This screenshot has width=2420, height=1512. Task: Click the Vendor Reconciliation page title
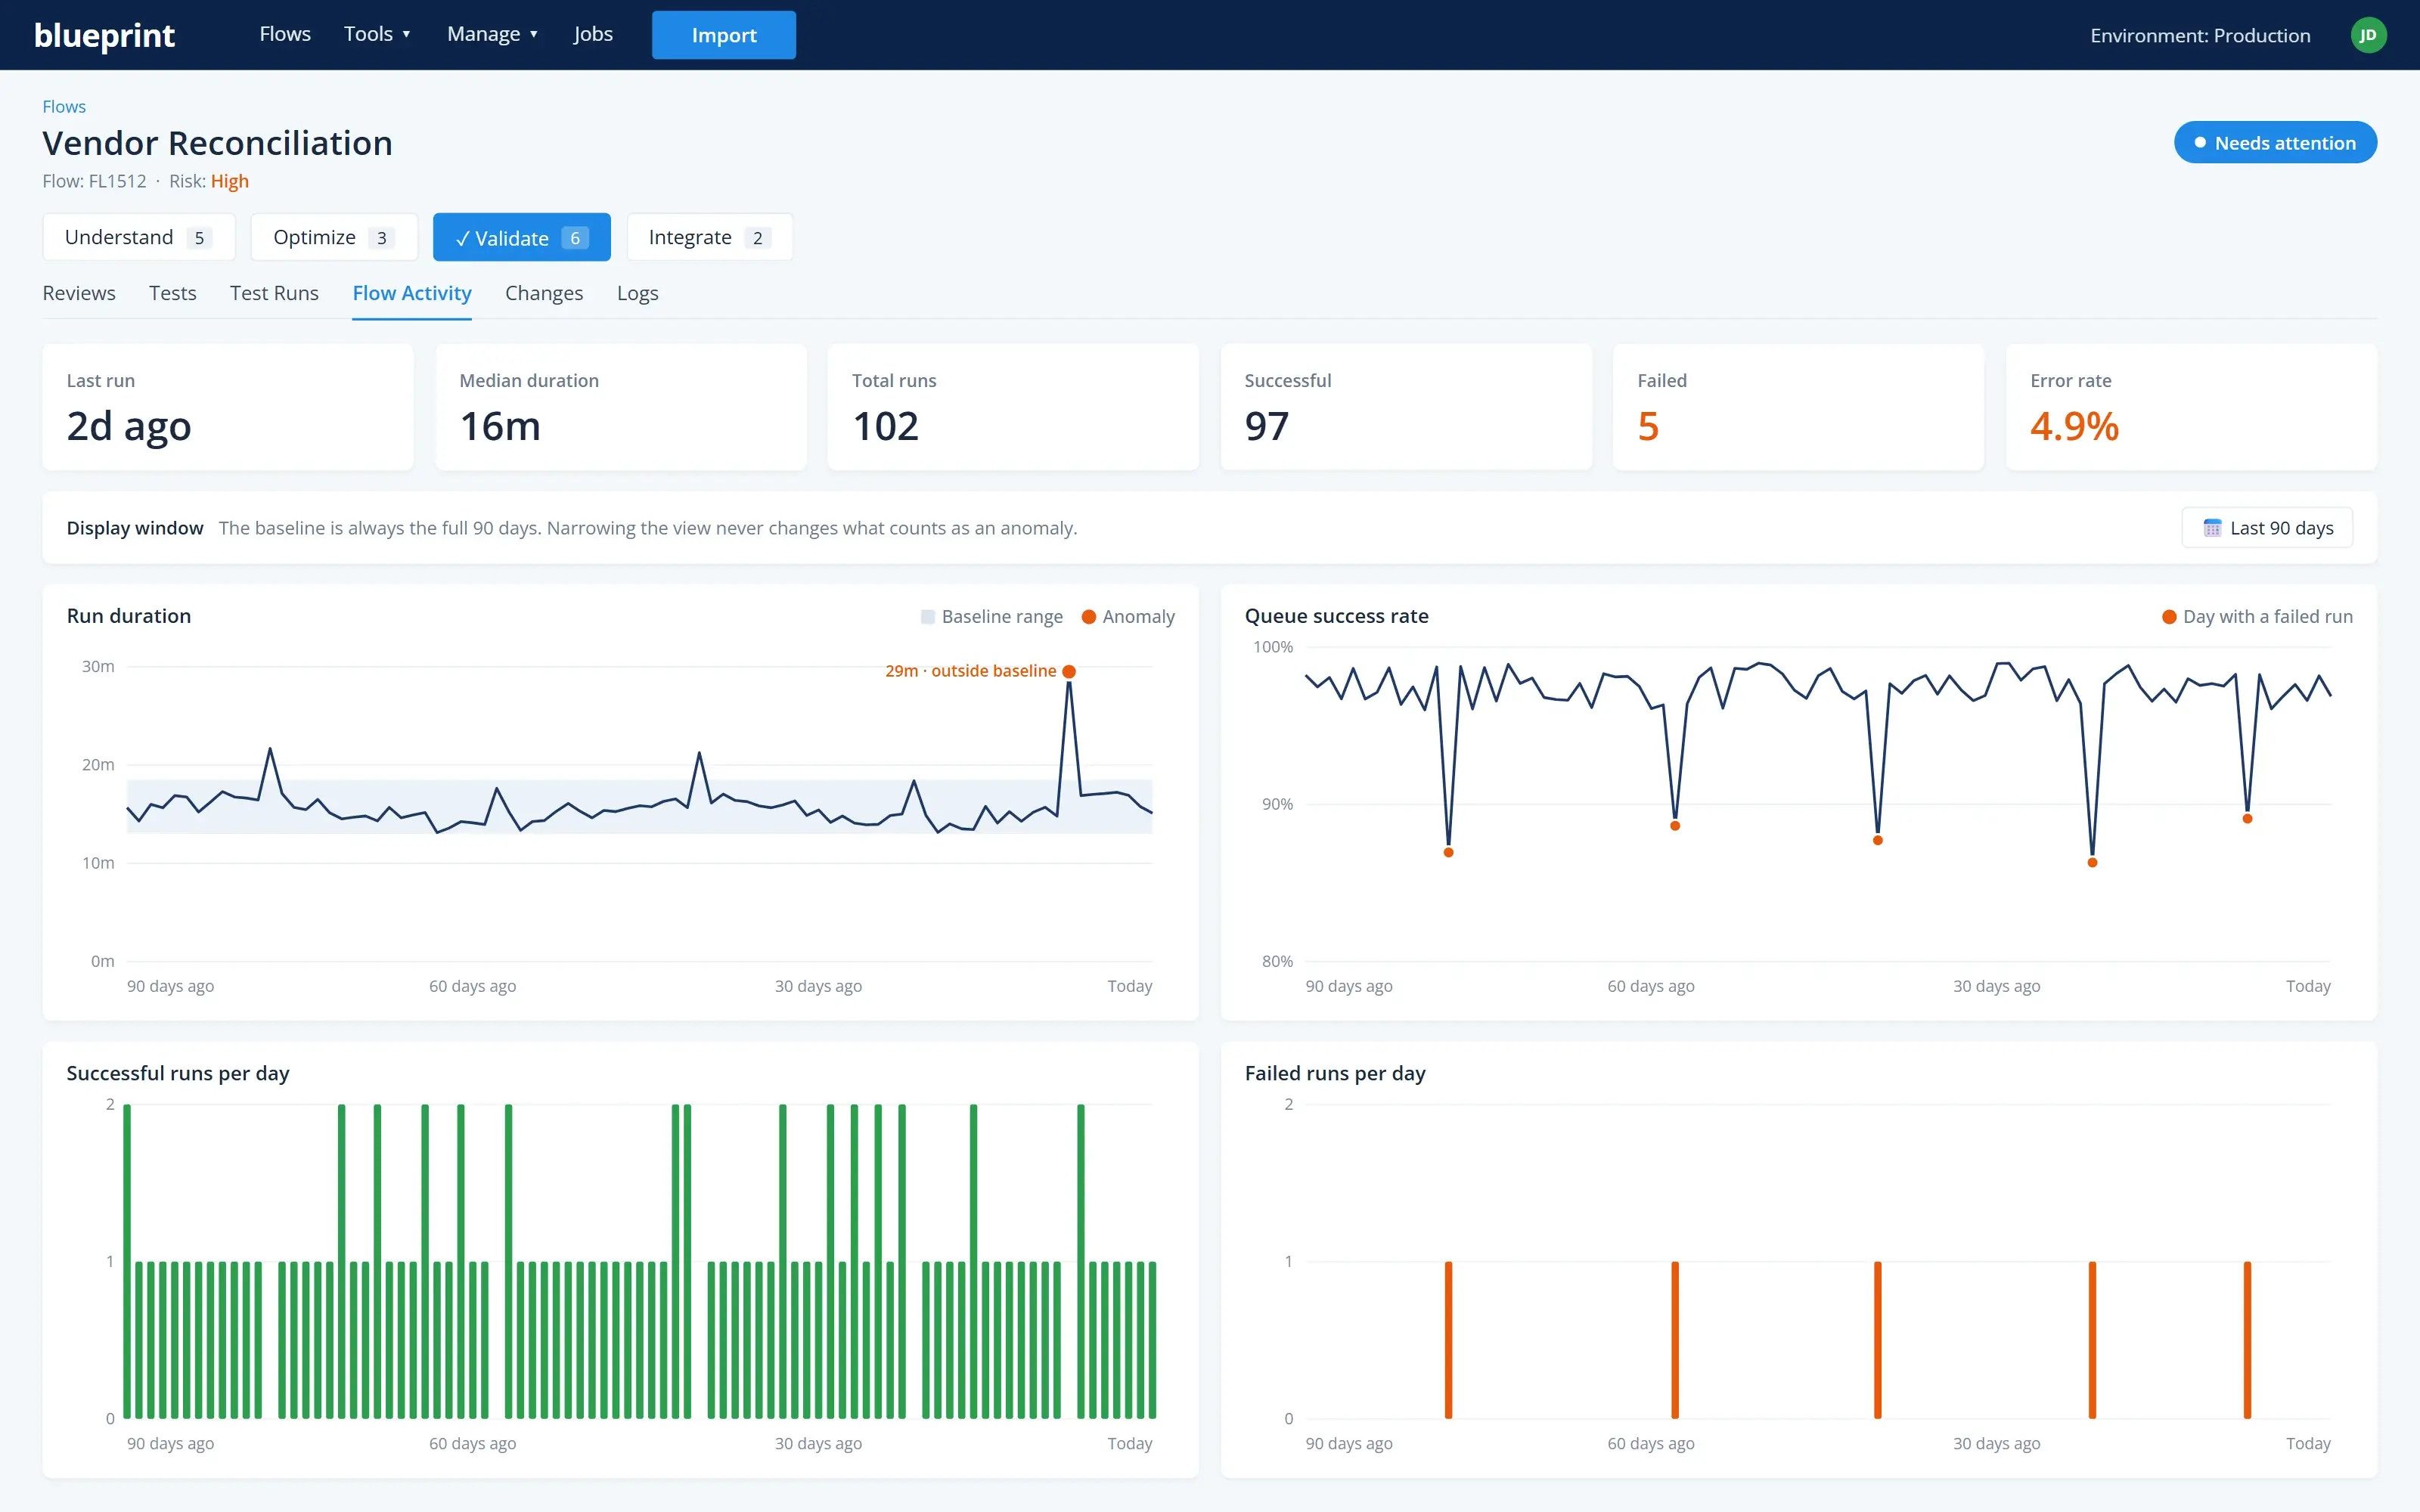point(217,143)
